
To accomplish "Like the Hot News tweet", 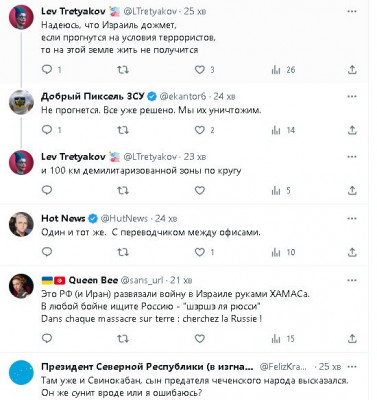I will 199,252.
